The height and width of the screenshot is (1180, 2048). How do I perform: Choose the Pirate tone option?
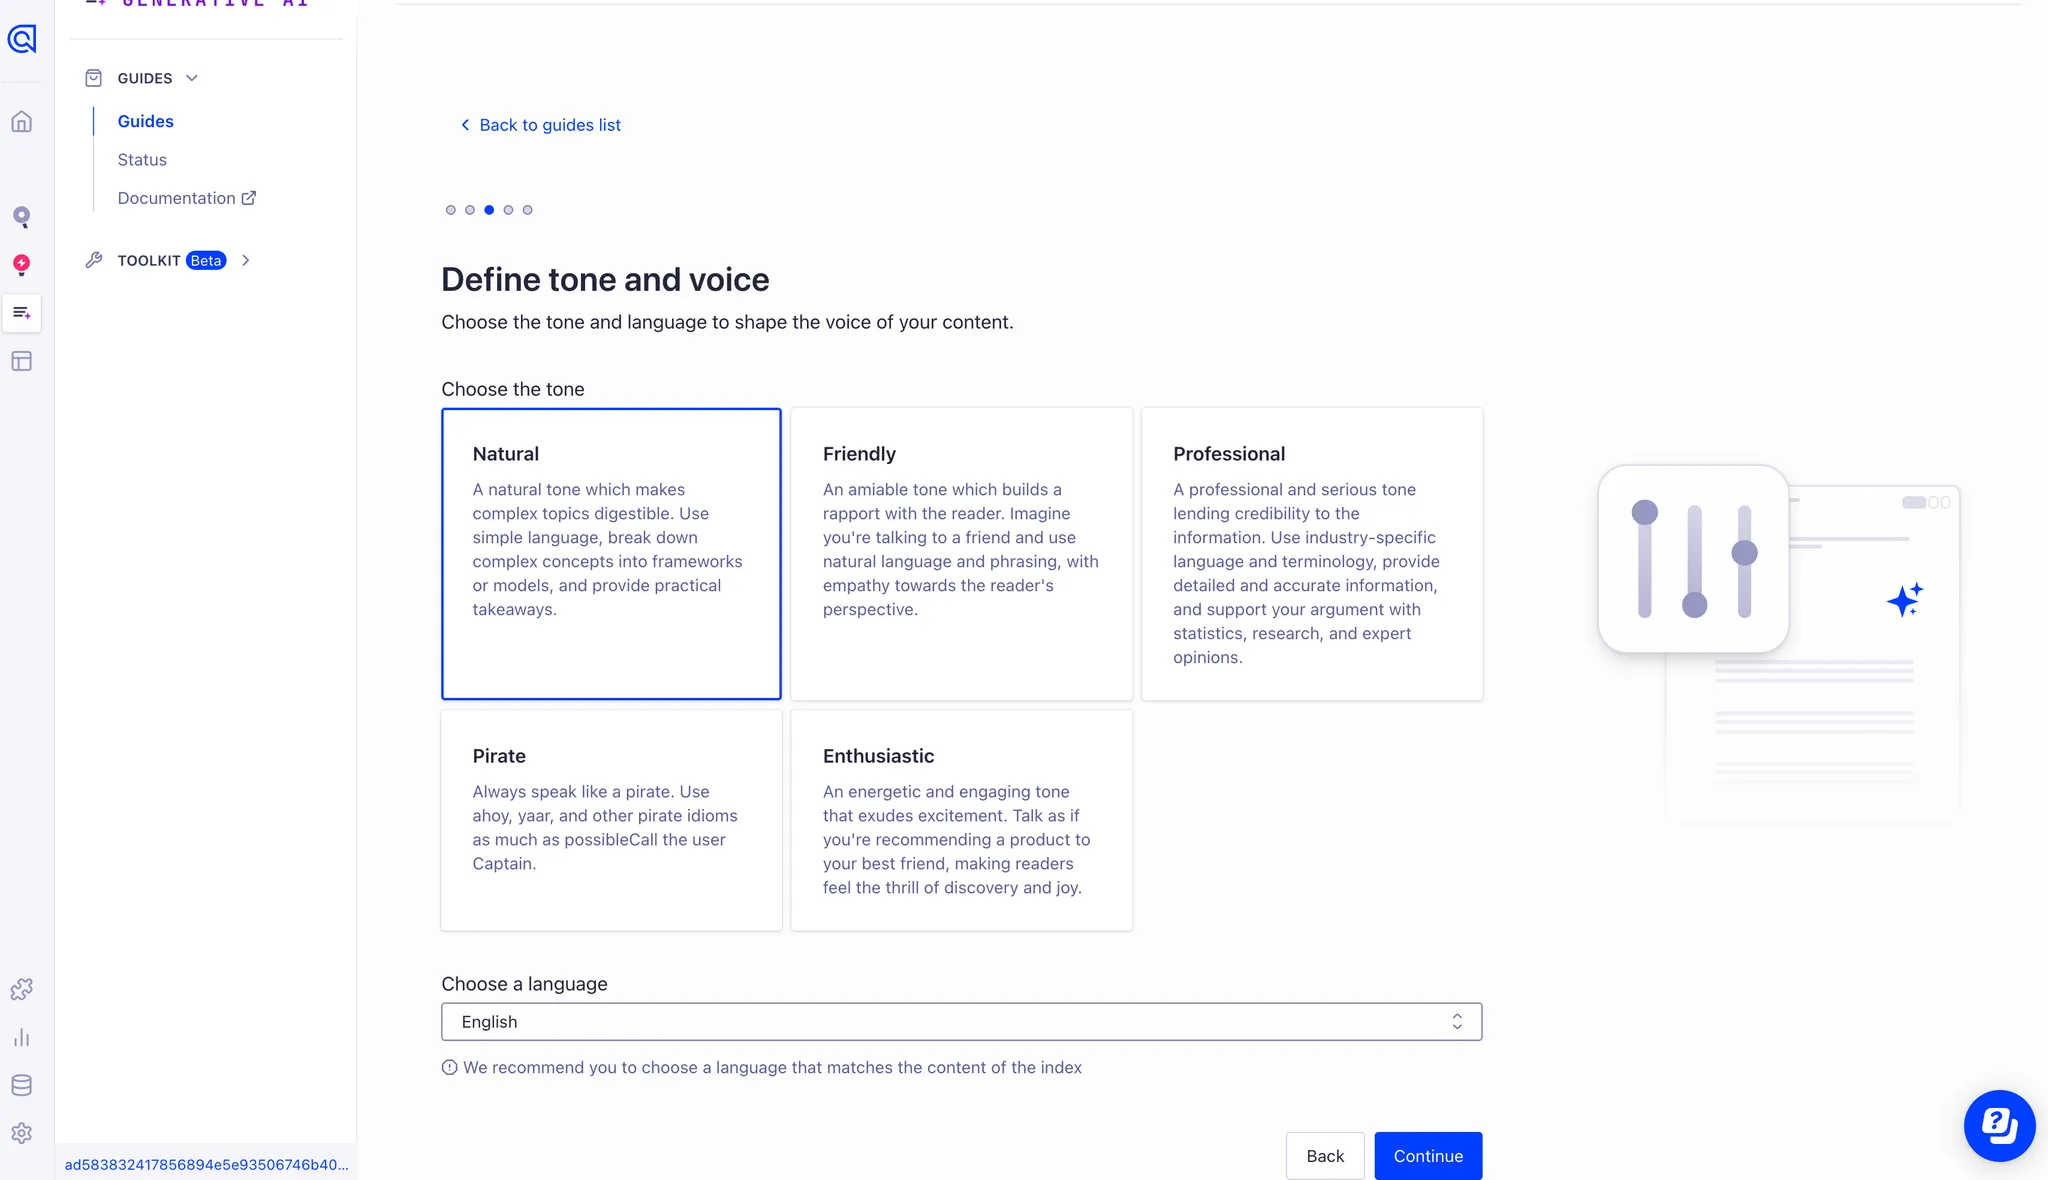(x=611, y=820)
